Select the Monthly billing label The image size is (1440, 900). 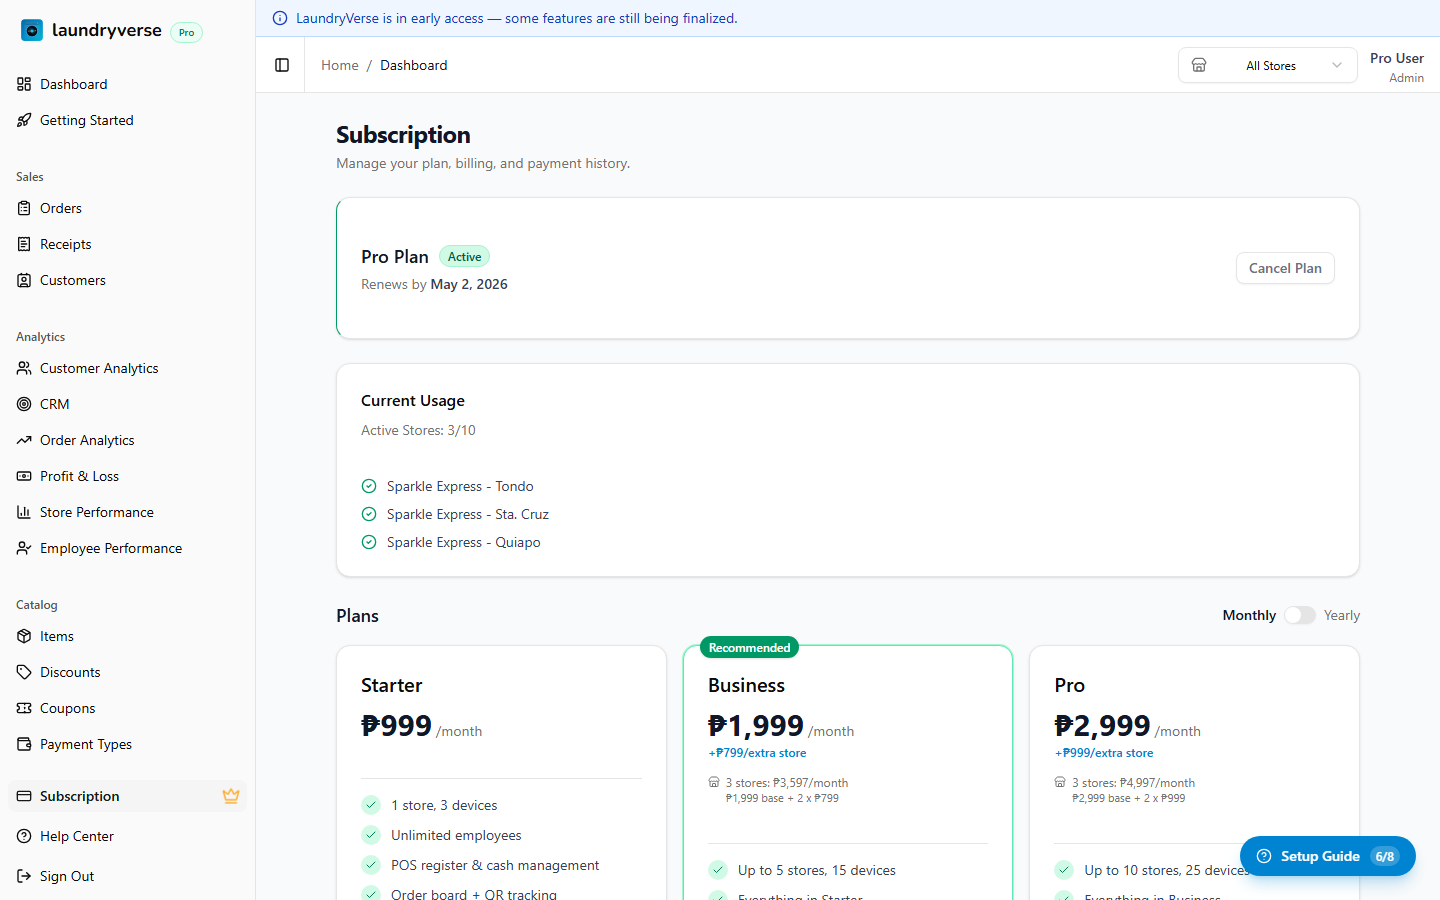(1249, 615)
